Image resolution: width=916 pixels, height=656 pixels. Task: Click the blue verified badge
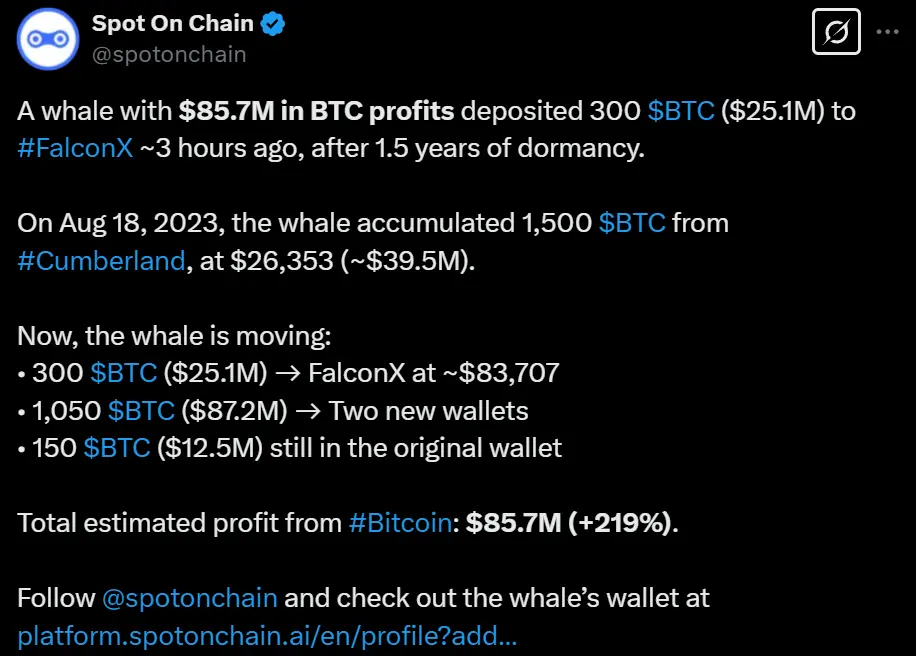pyautogui.click(x=273, y=24)
